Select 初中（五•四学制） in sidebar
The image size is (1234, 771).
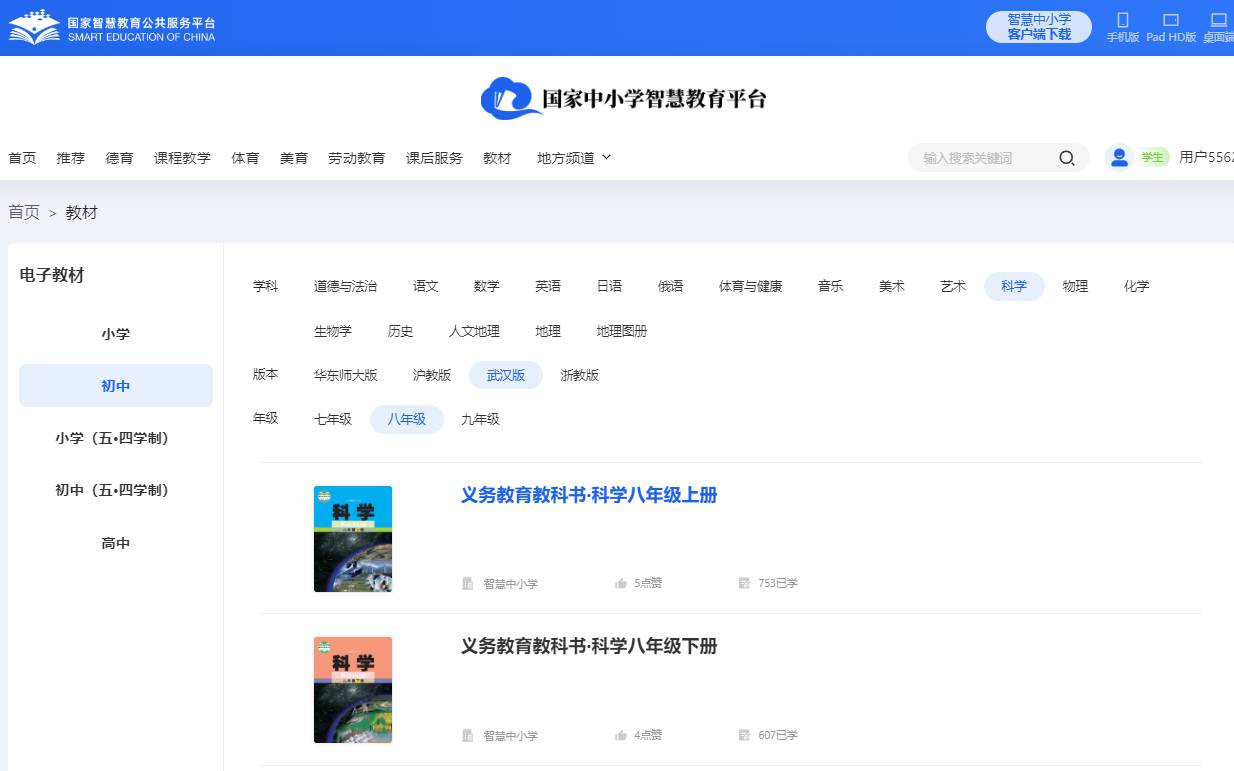pos(116,490)
